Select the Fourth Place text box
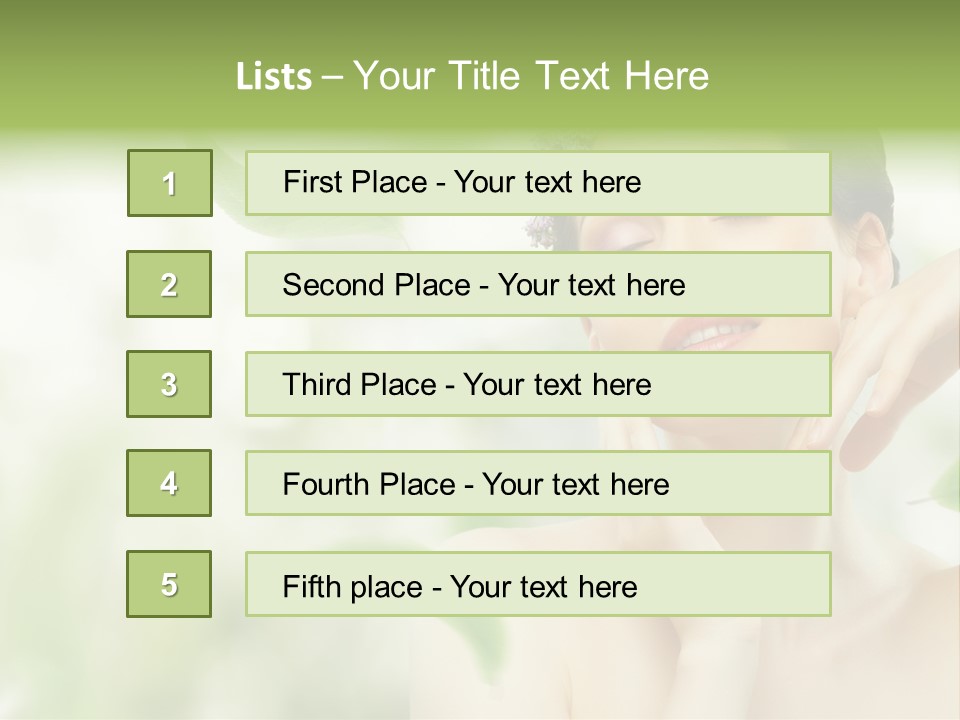 (x=537, y=484)
